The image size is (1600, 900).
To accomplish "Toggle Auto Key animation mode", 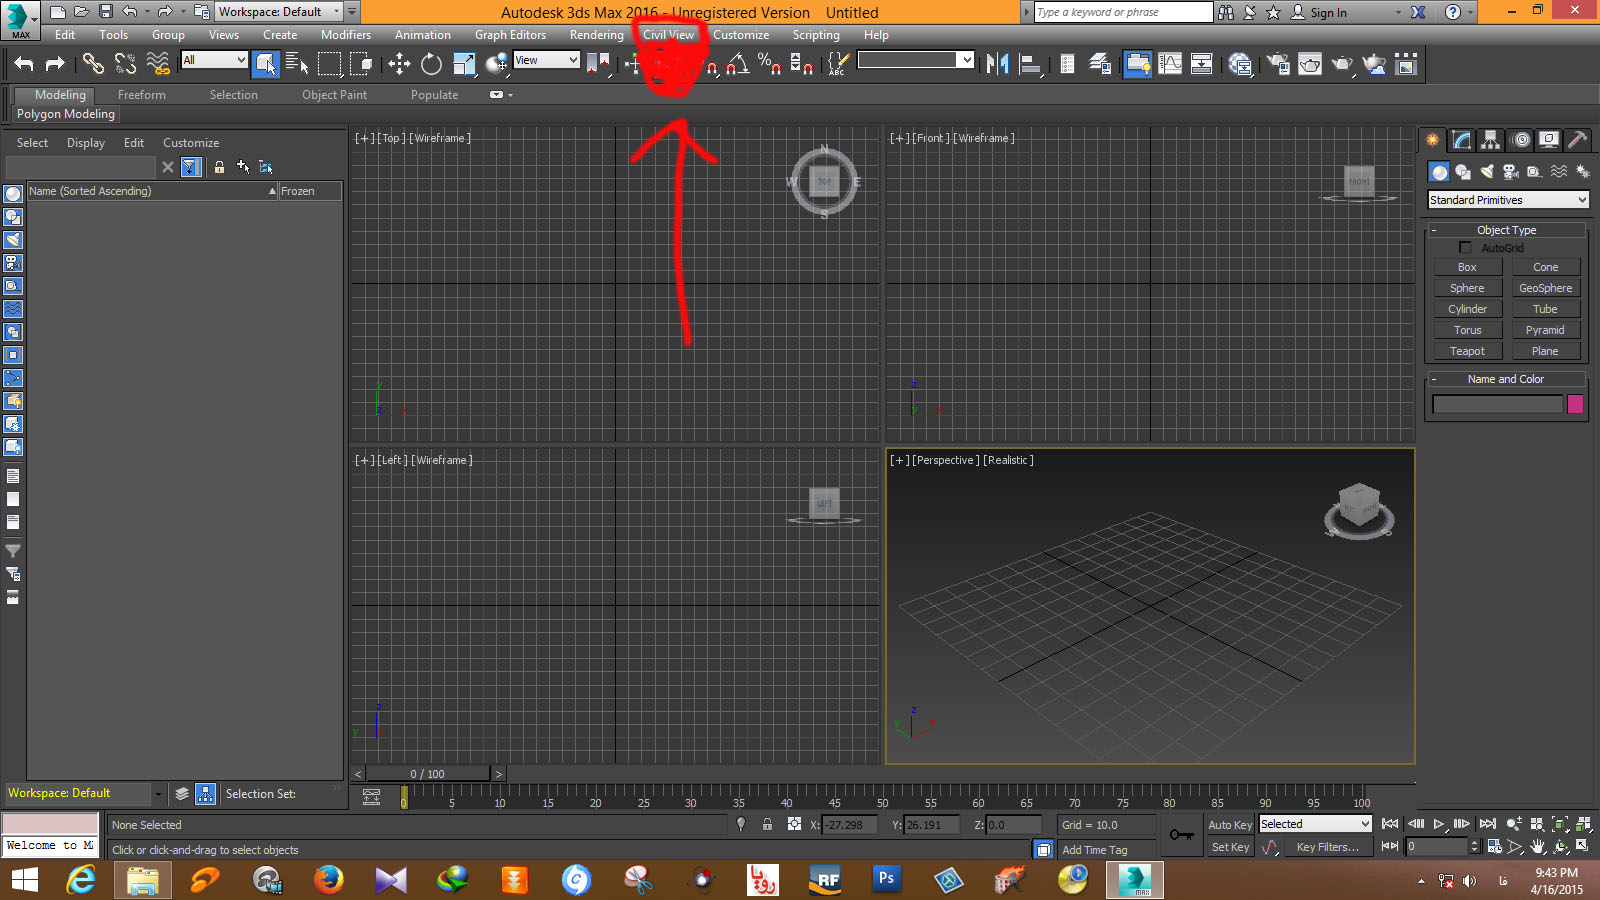I will [1229, 825].
